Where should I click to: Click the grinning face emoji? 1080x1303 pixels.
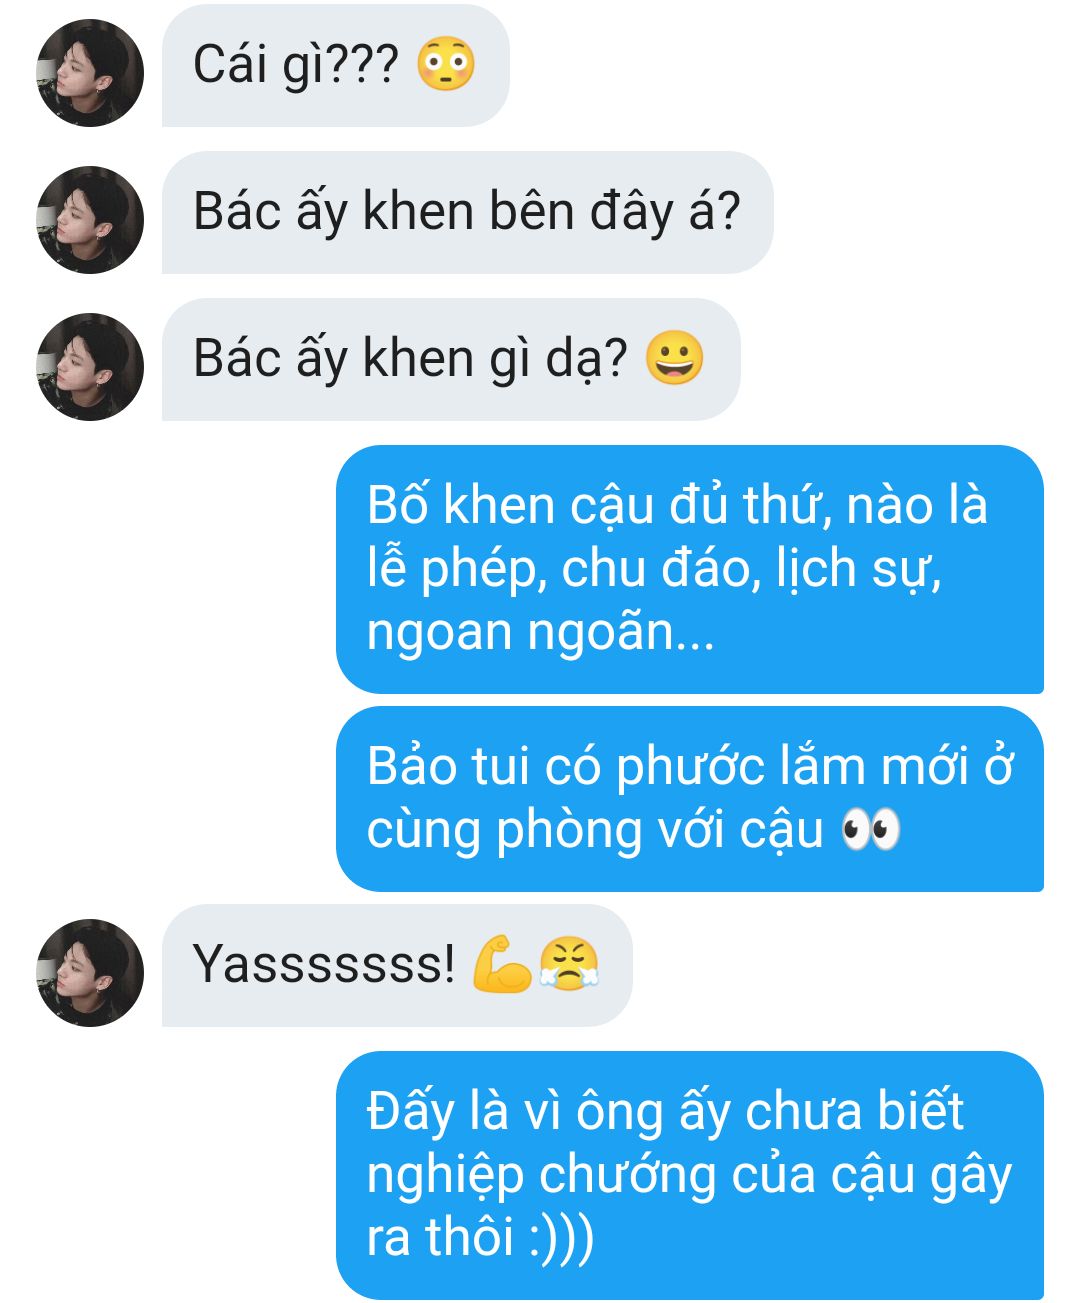coord(674,358)
